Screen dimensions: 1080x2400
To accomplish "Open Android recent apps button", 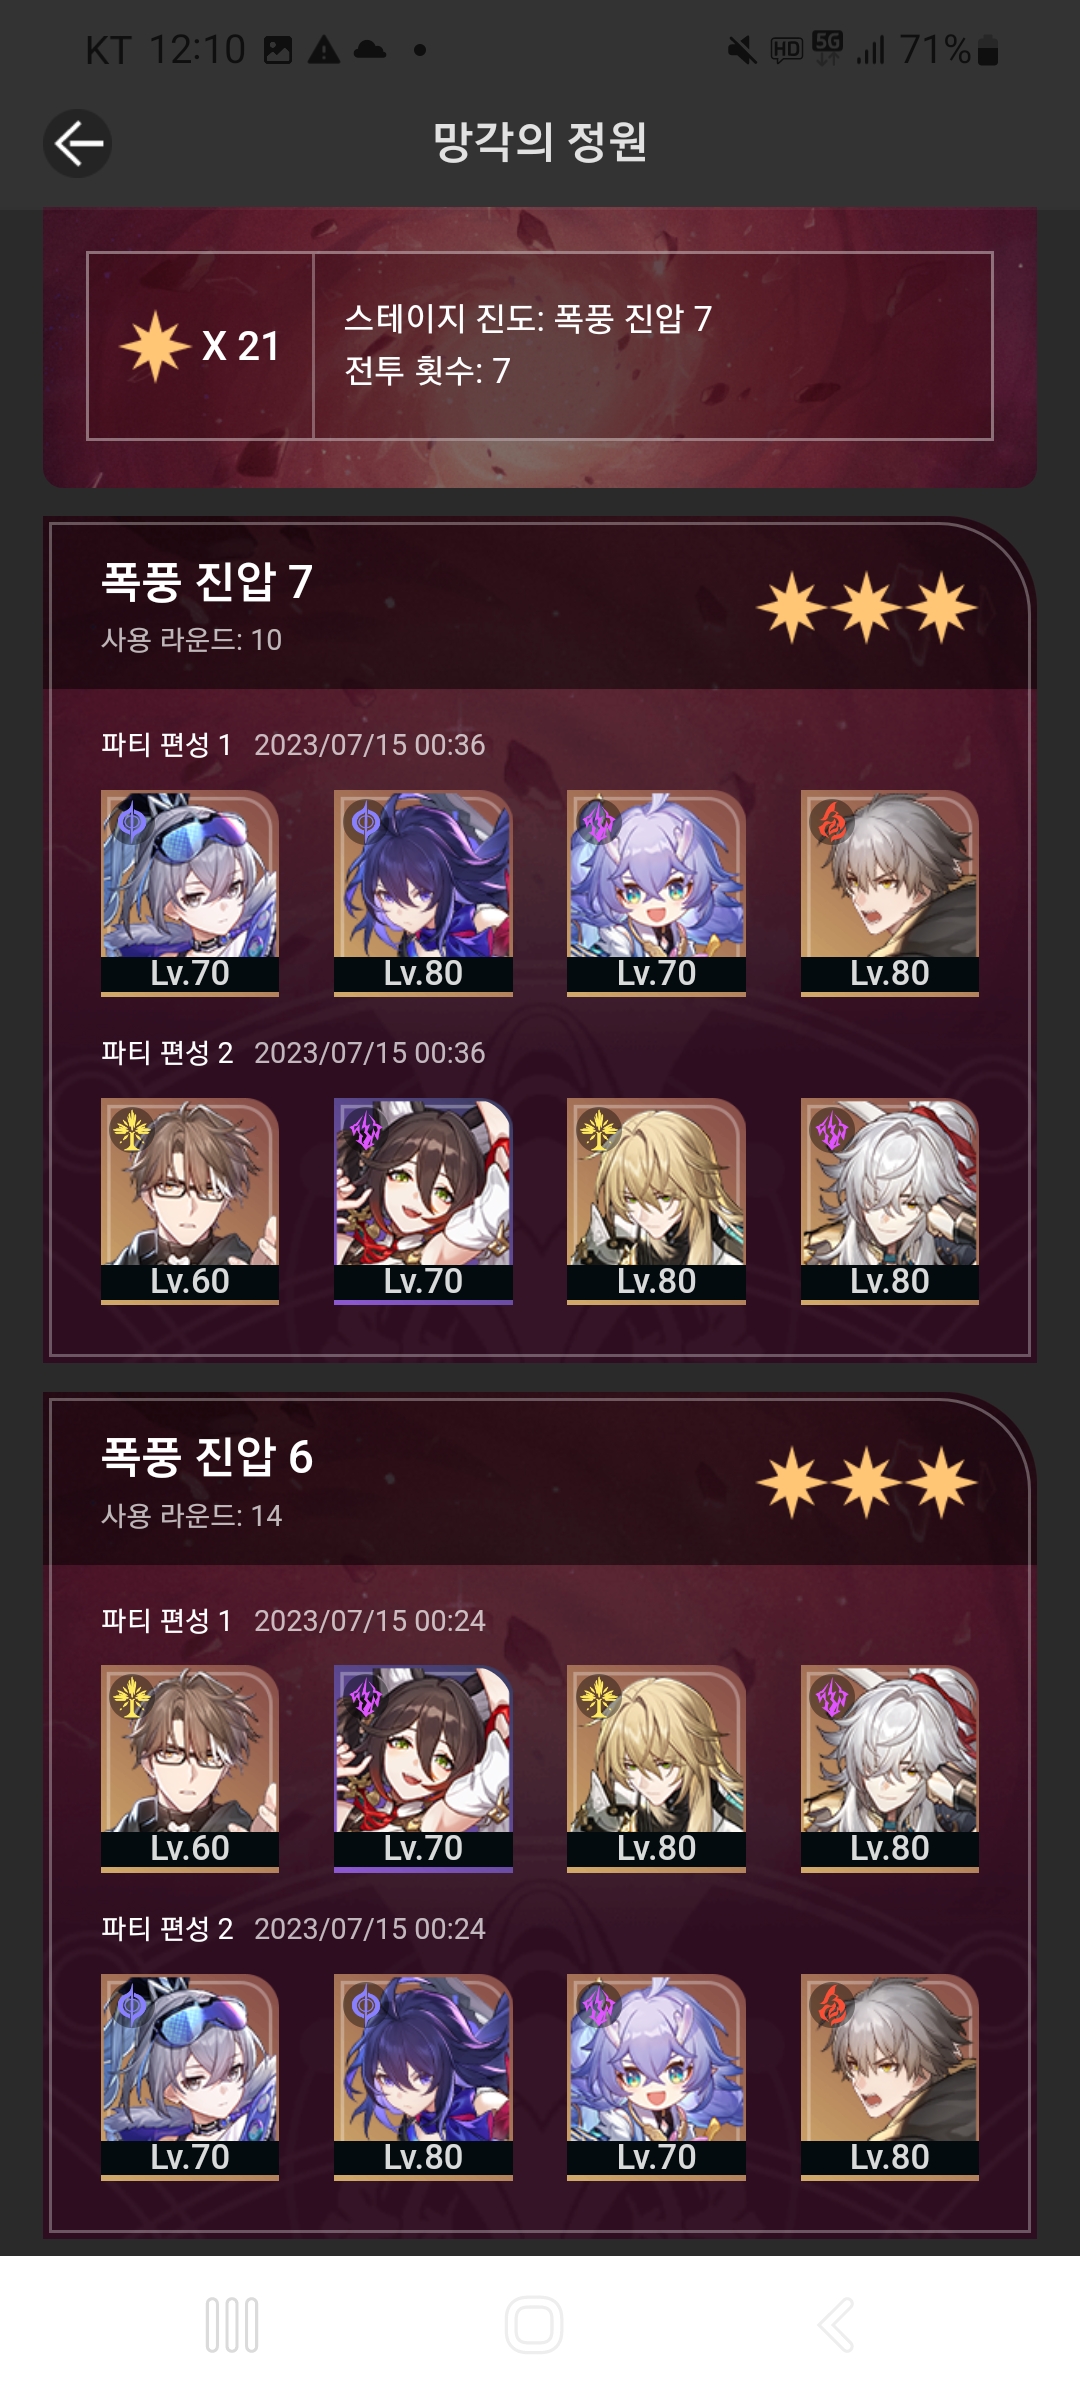I will pyautogui.click(x=232, y=2324).
